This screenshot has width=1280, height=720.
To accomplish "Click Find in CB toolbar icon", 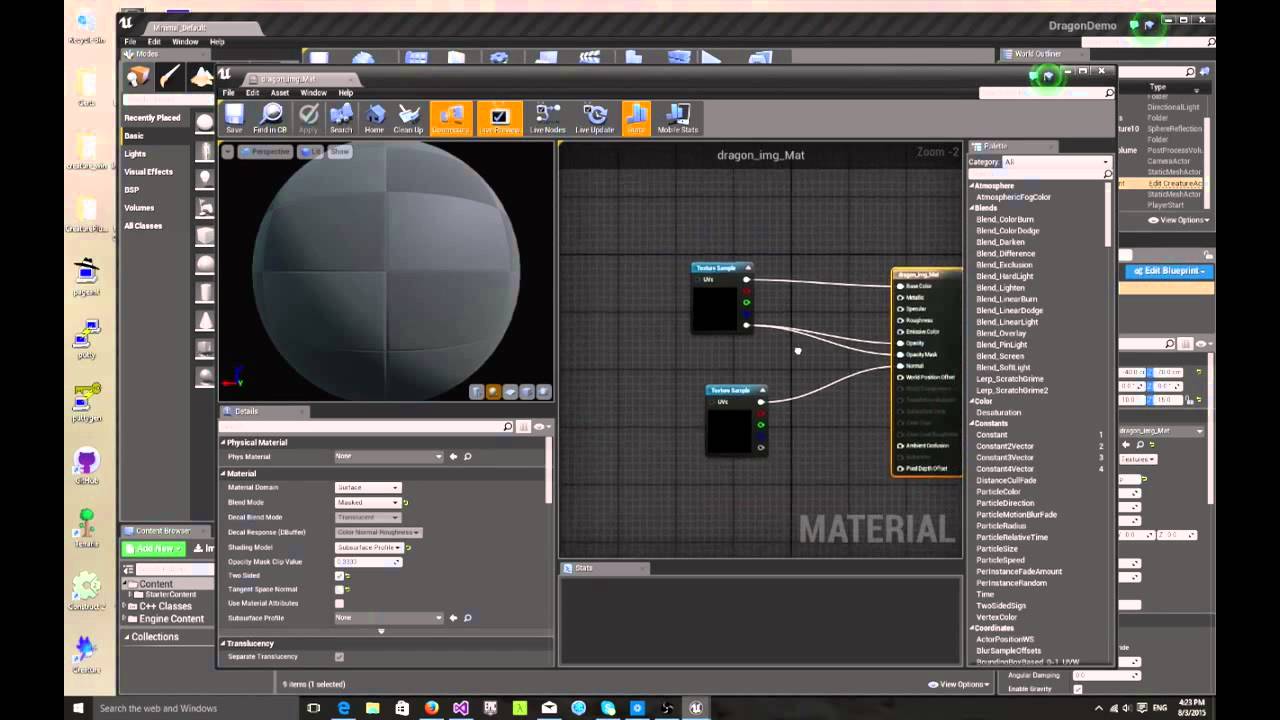I will (x=270, y=118).
